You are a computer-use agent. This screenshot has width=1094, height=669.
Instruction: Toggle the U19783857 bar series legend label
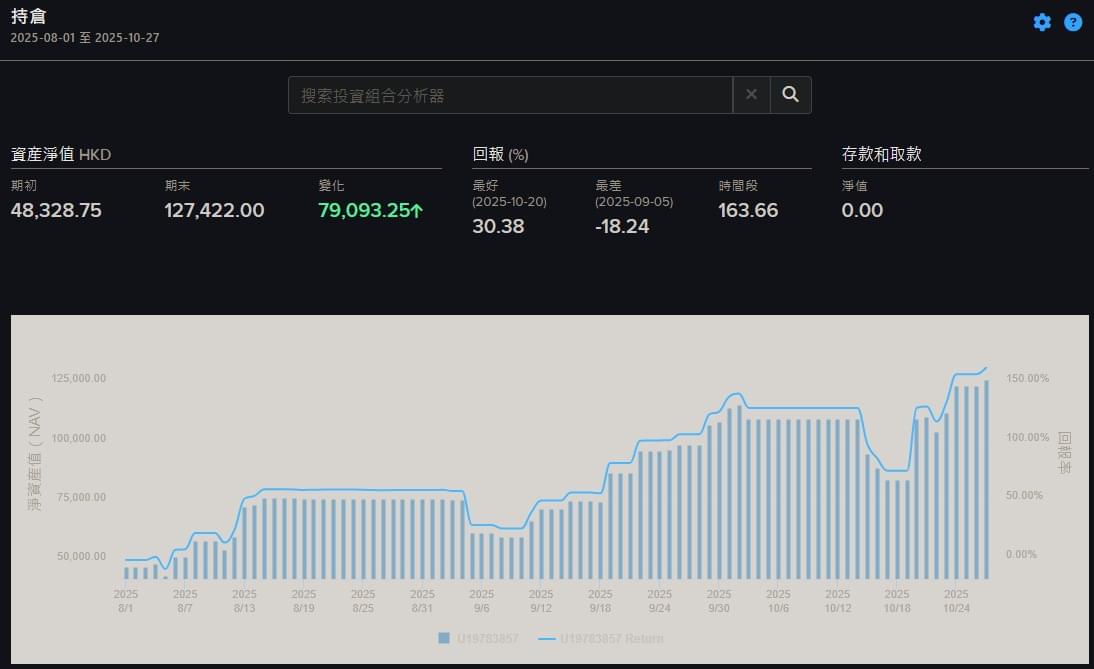click(488, 638)
